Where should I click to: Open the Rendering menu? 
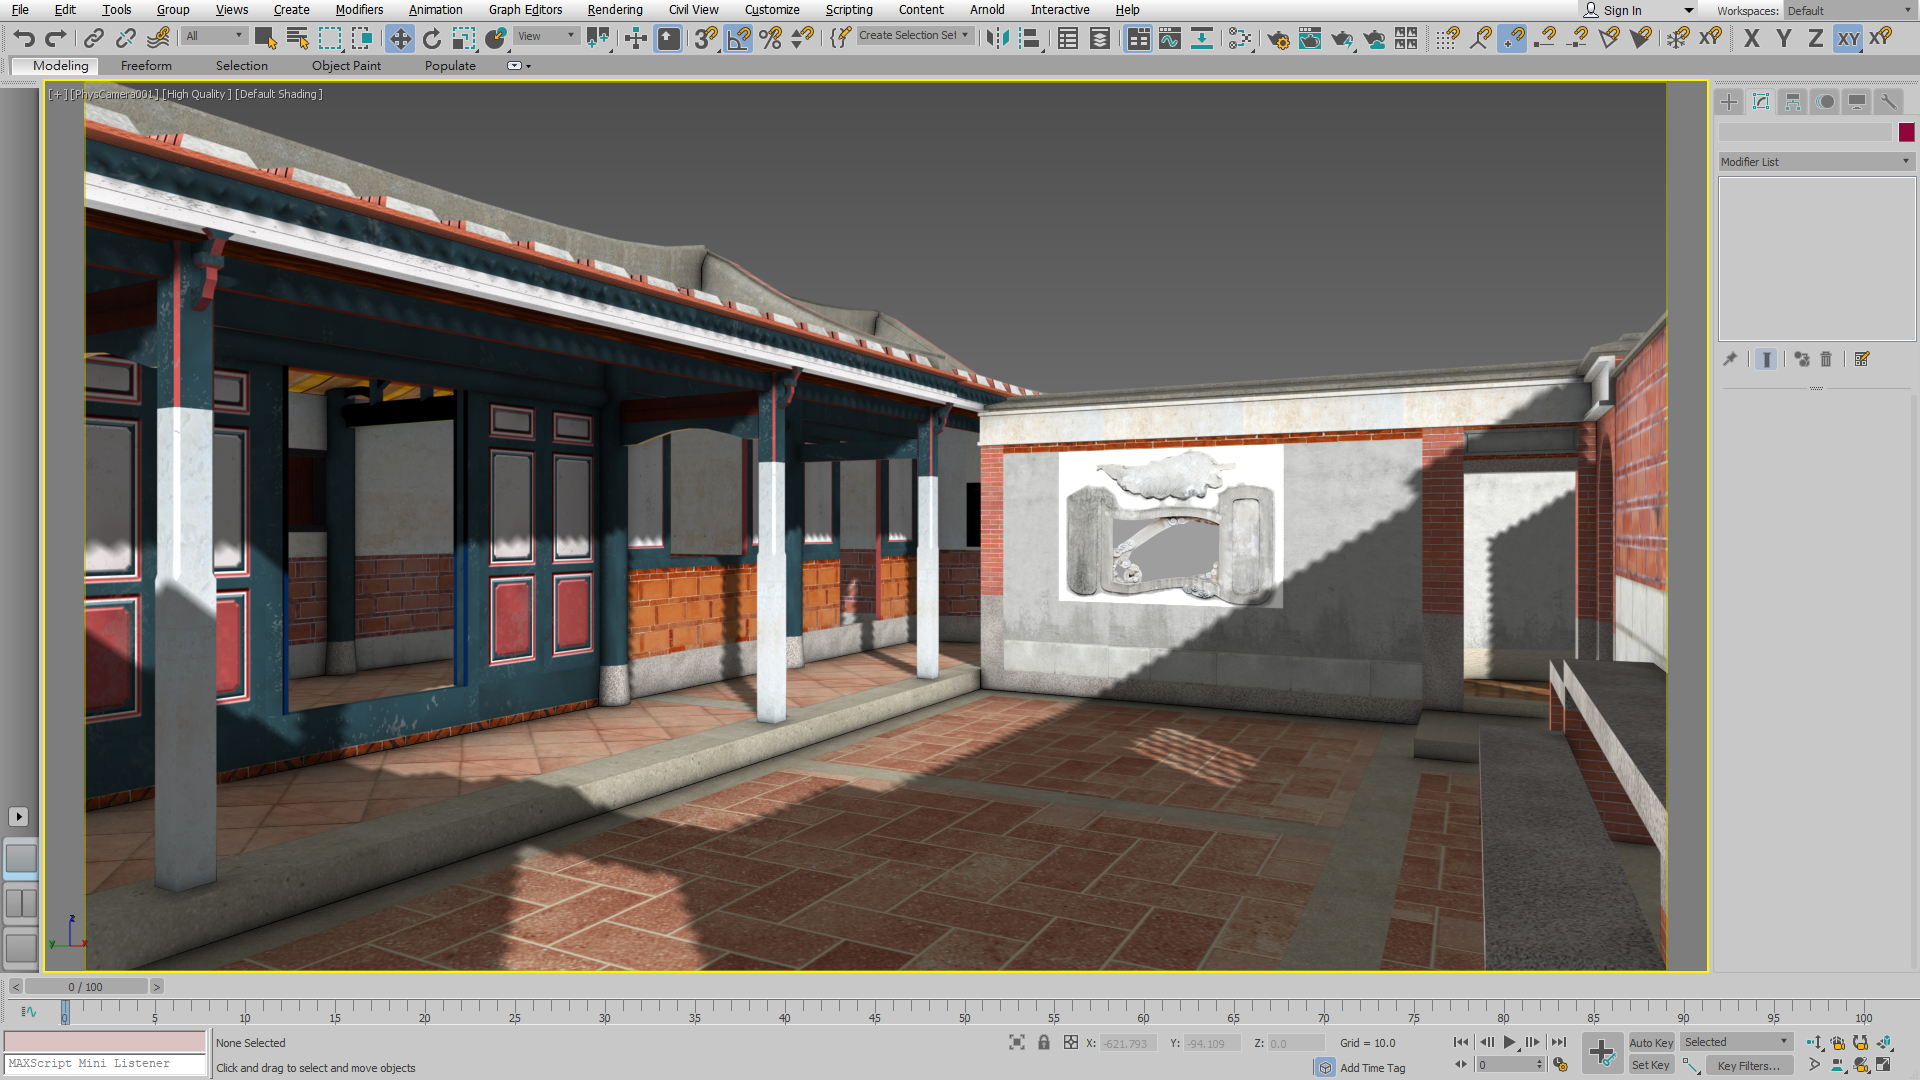point(614,10)
